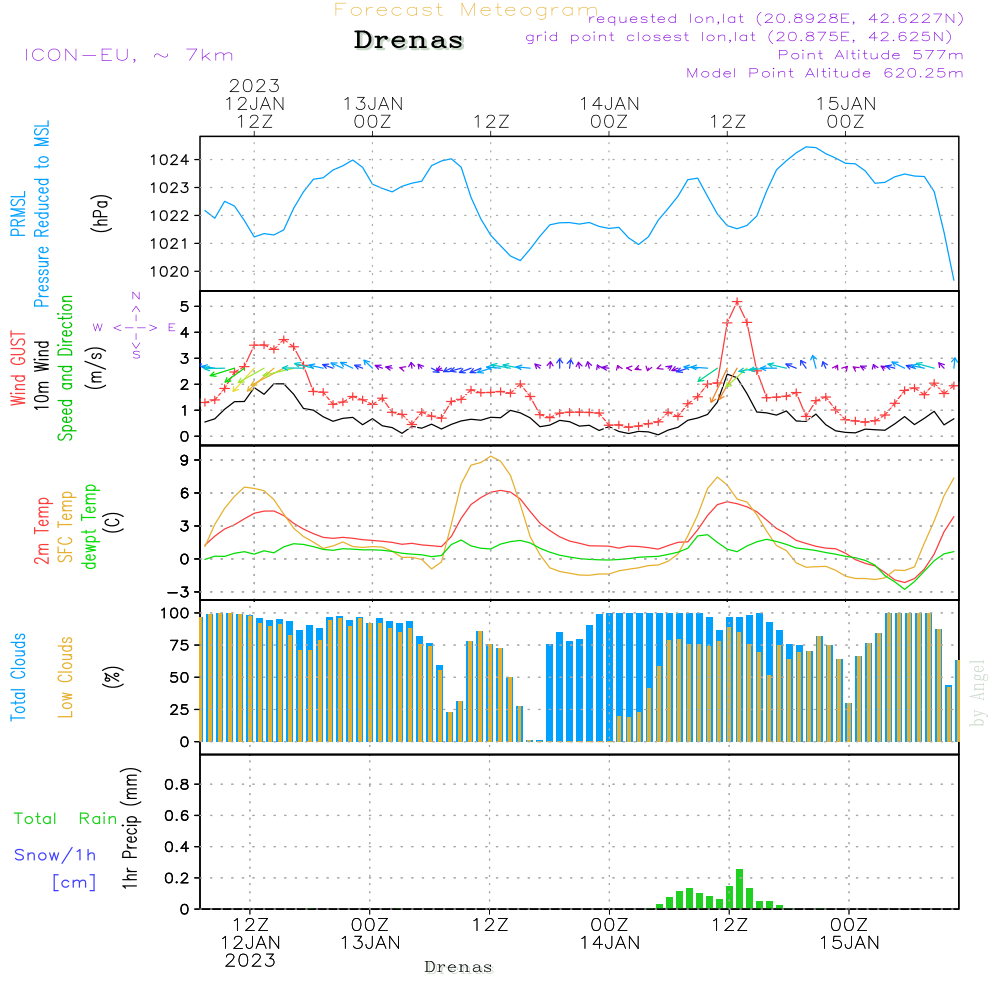Click the 'Point Altitude 577m' text
The height and width of the screenshot is (1000, 1000).
(870, 55)
